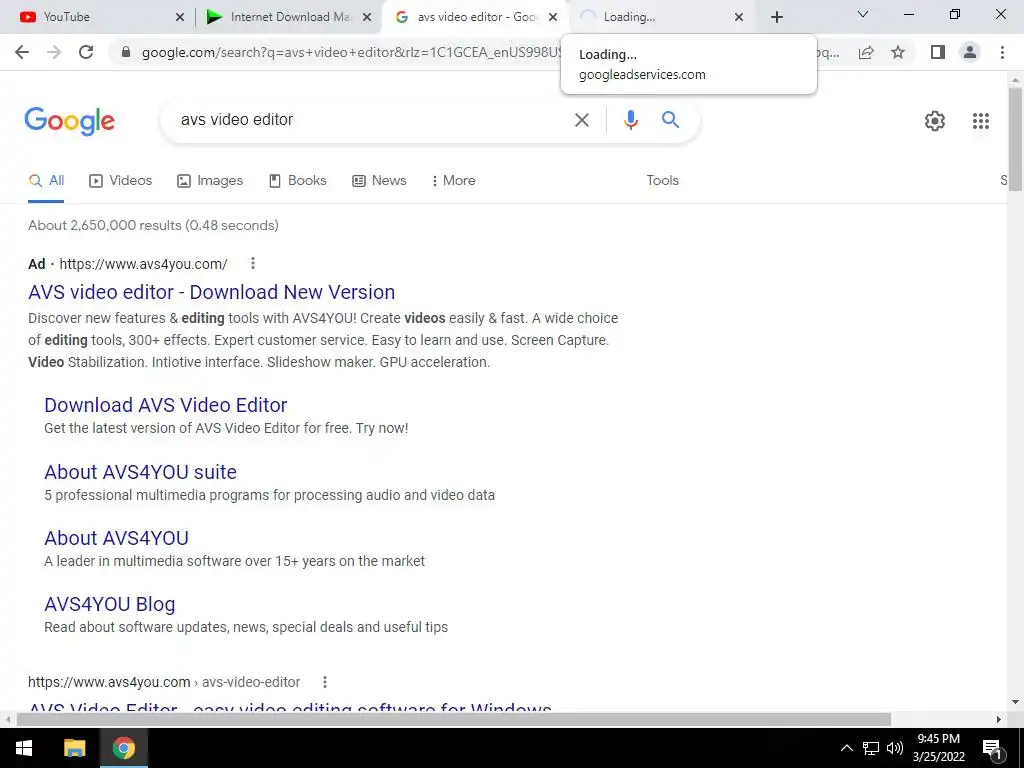1024x768 pixels.
Task: Click the lock icon in address bar
Action: coord(126,52)
